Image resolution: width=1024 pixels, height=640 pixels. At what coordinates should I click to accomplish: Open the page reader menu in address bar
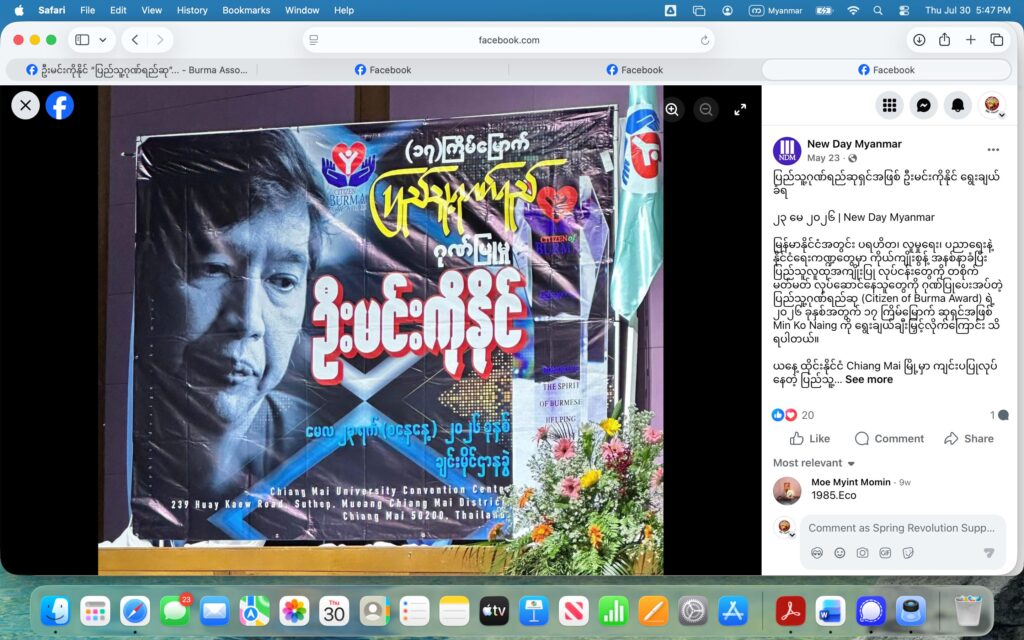[314, 40]
